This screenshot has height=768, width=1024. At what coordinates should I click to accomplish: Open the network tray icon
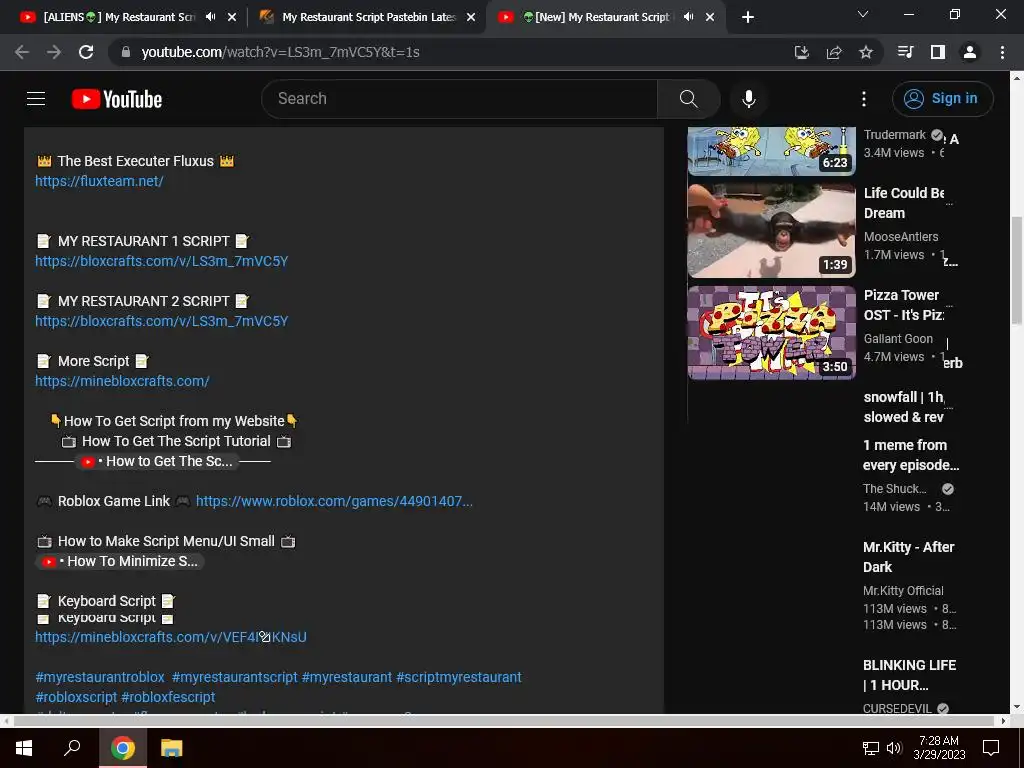(871, 748)
